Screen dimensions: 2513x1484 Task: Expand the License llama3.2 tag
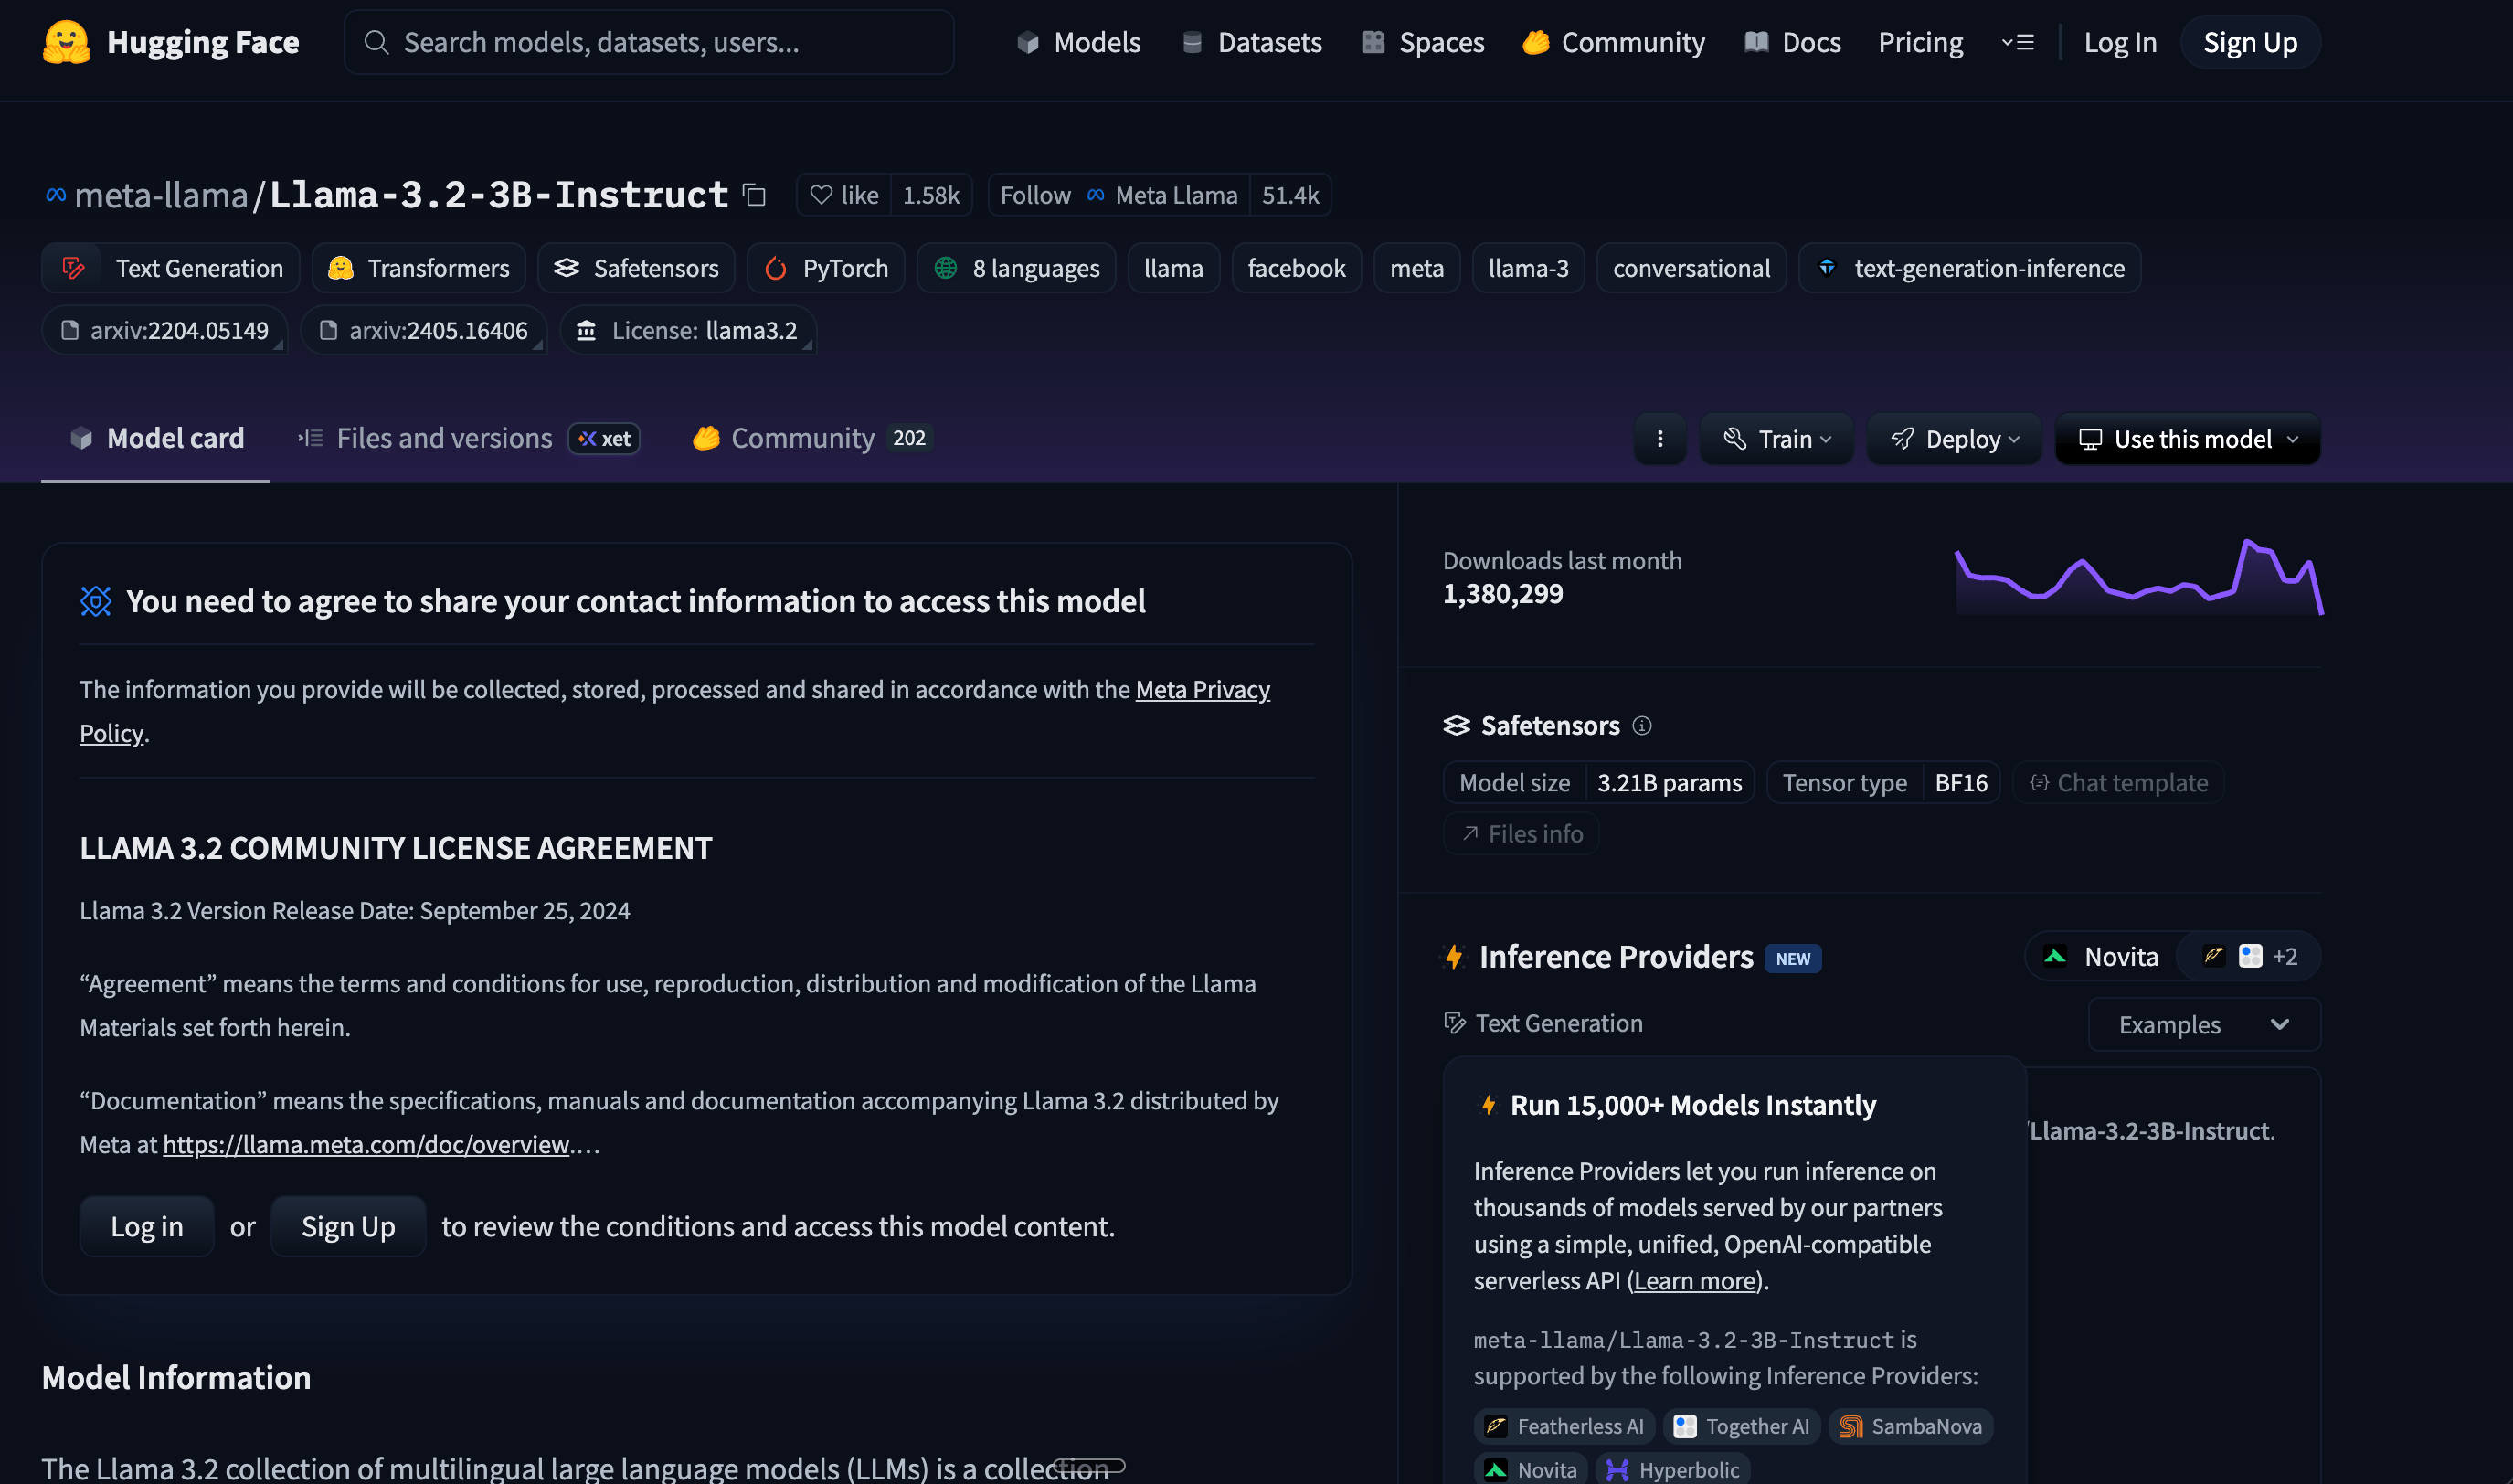click(x=688, y=330)
